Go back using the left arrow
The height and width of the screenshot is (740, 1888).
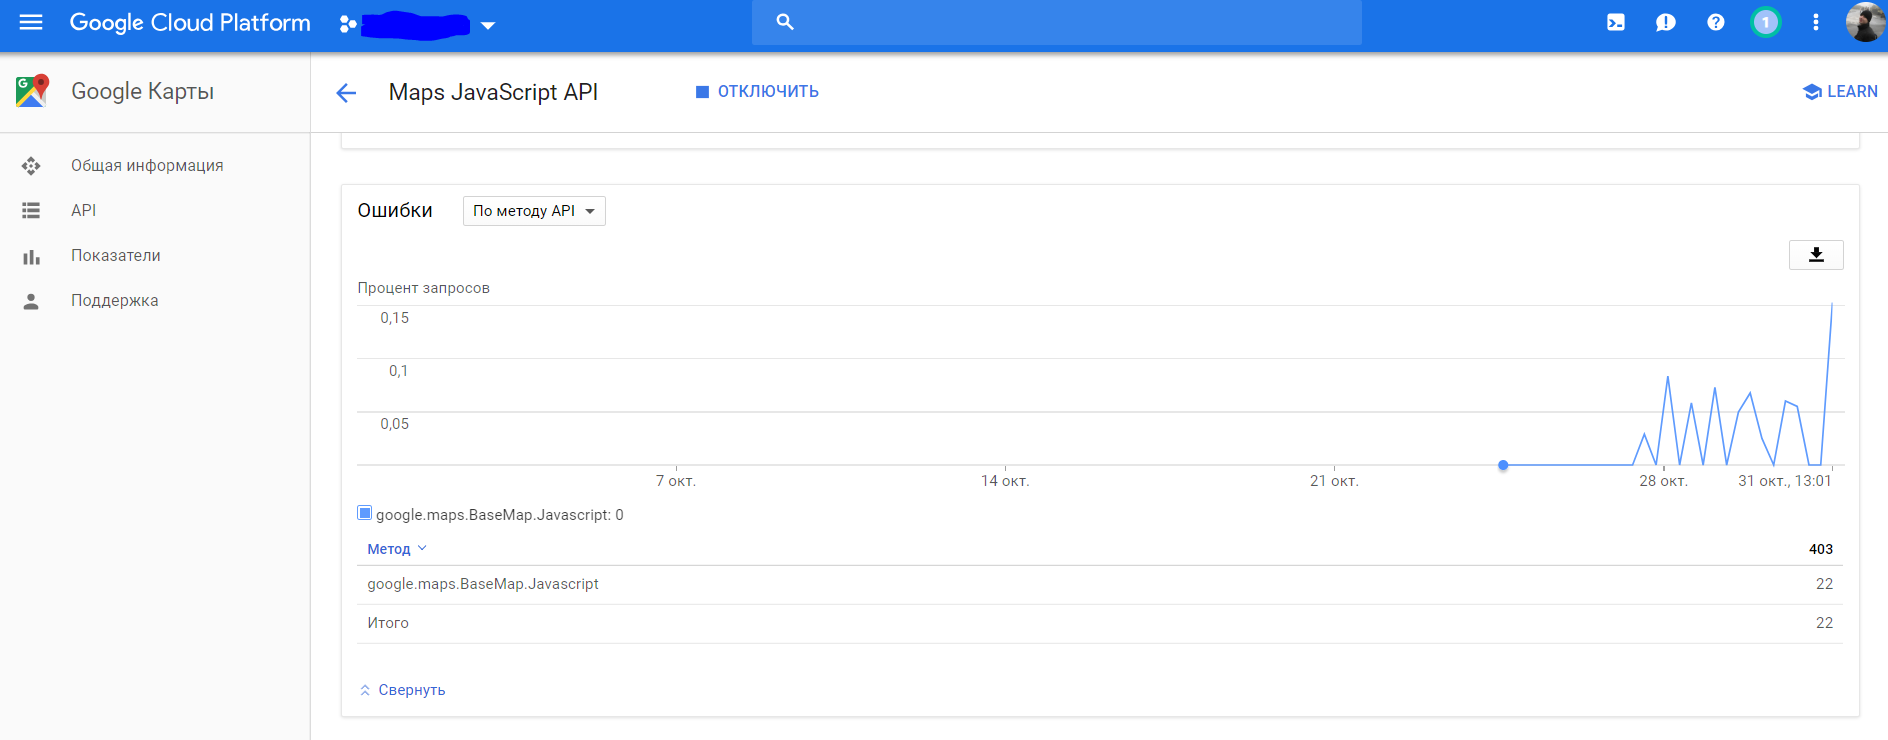tap(346, 93)
